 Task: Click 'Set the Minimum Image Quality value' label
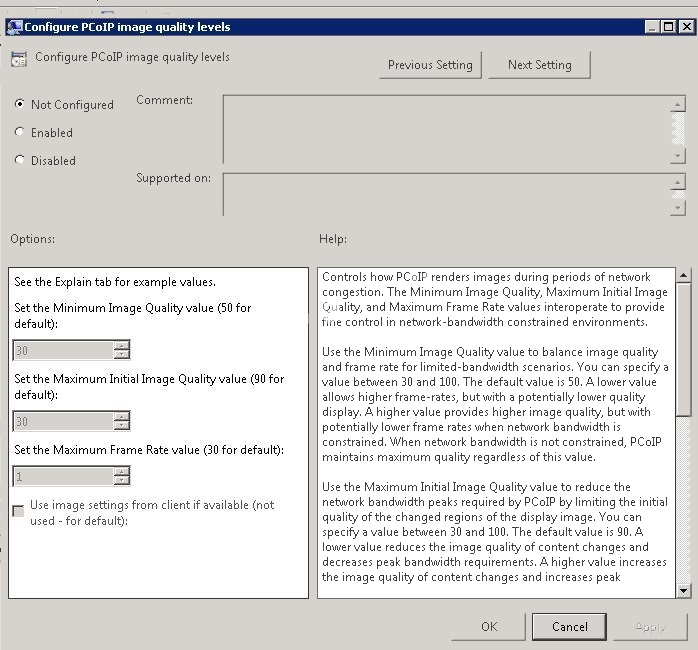[x=133, y=316]
